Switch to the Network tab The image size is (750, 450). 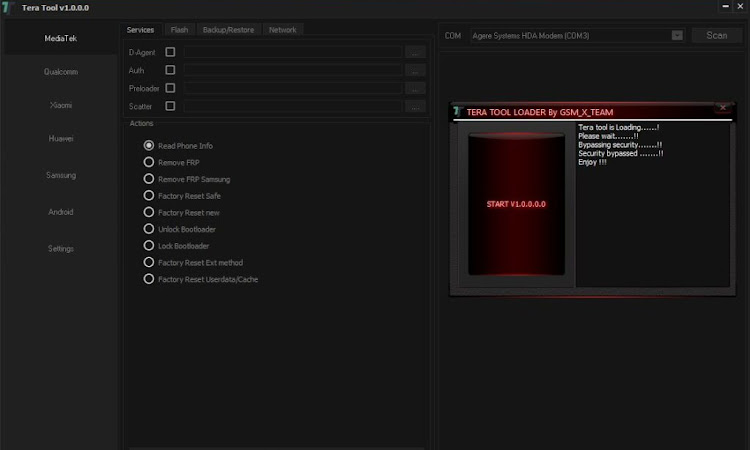[x=282, y=30]
